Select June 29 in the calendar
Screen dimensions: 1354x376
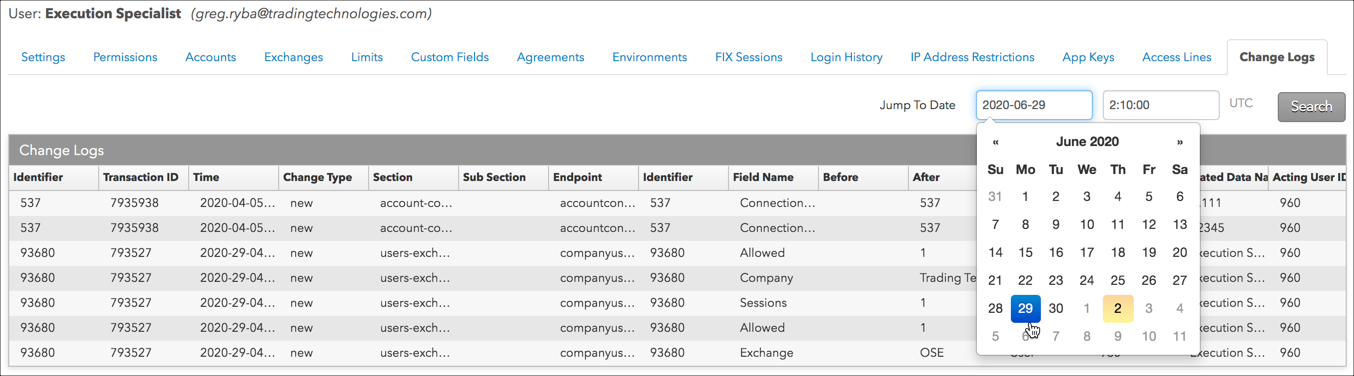(x=1025, y=308)
